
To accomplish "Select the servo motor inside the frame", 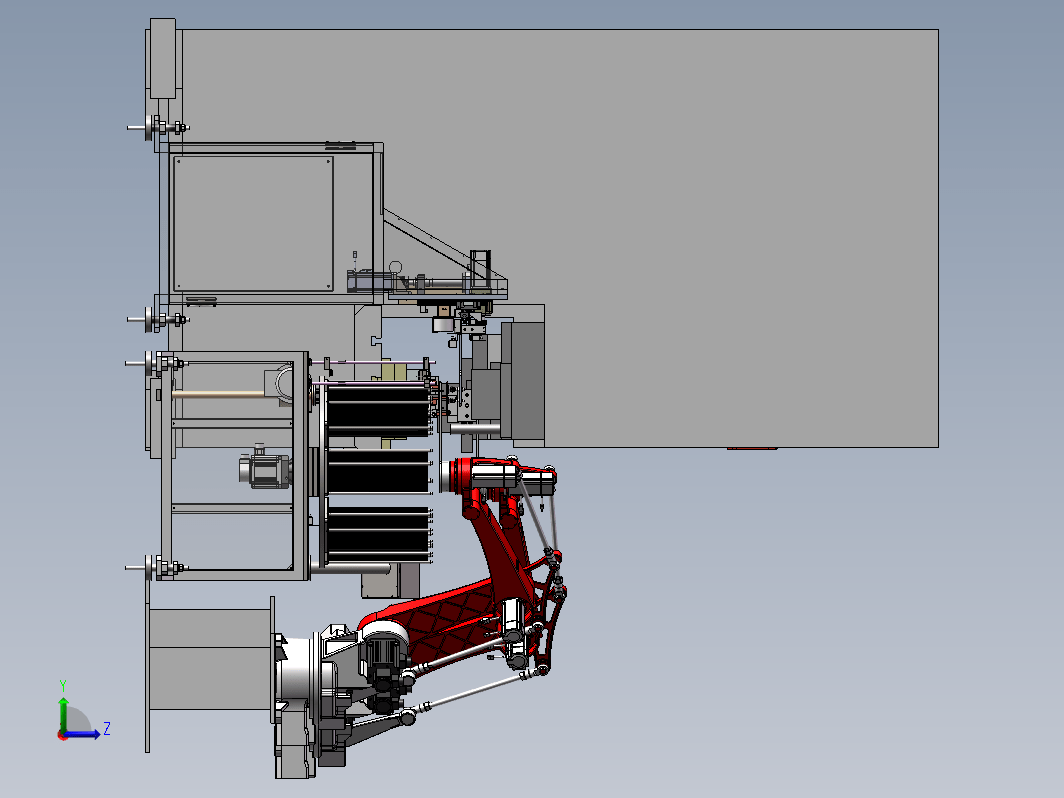I will (265, 468).
